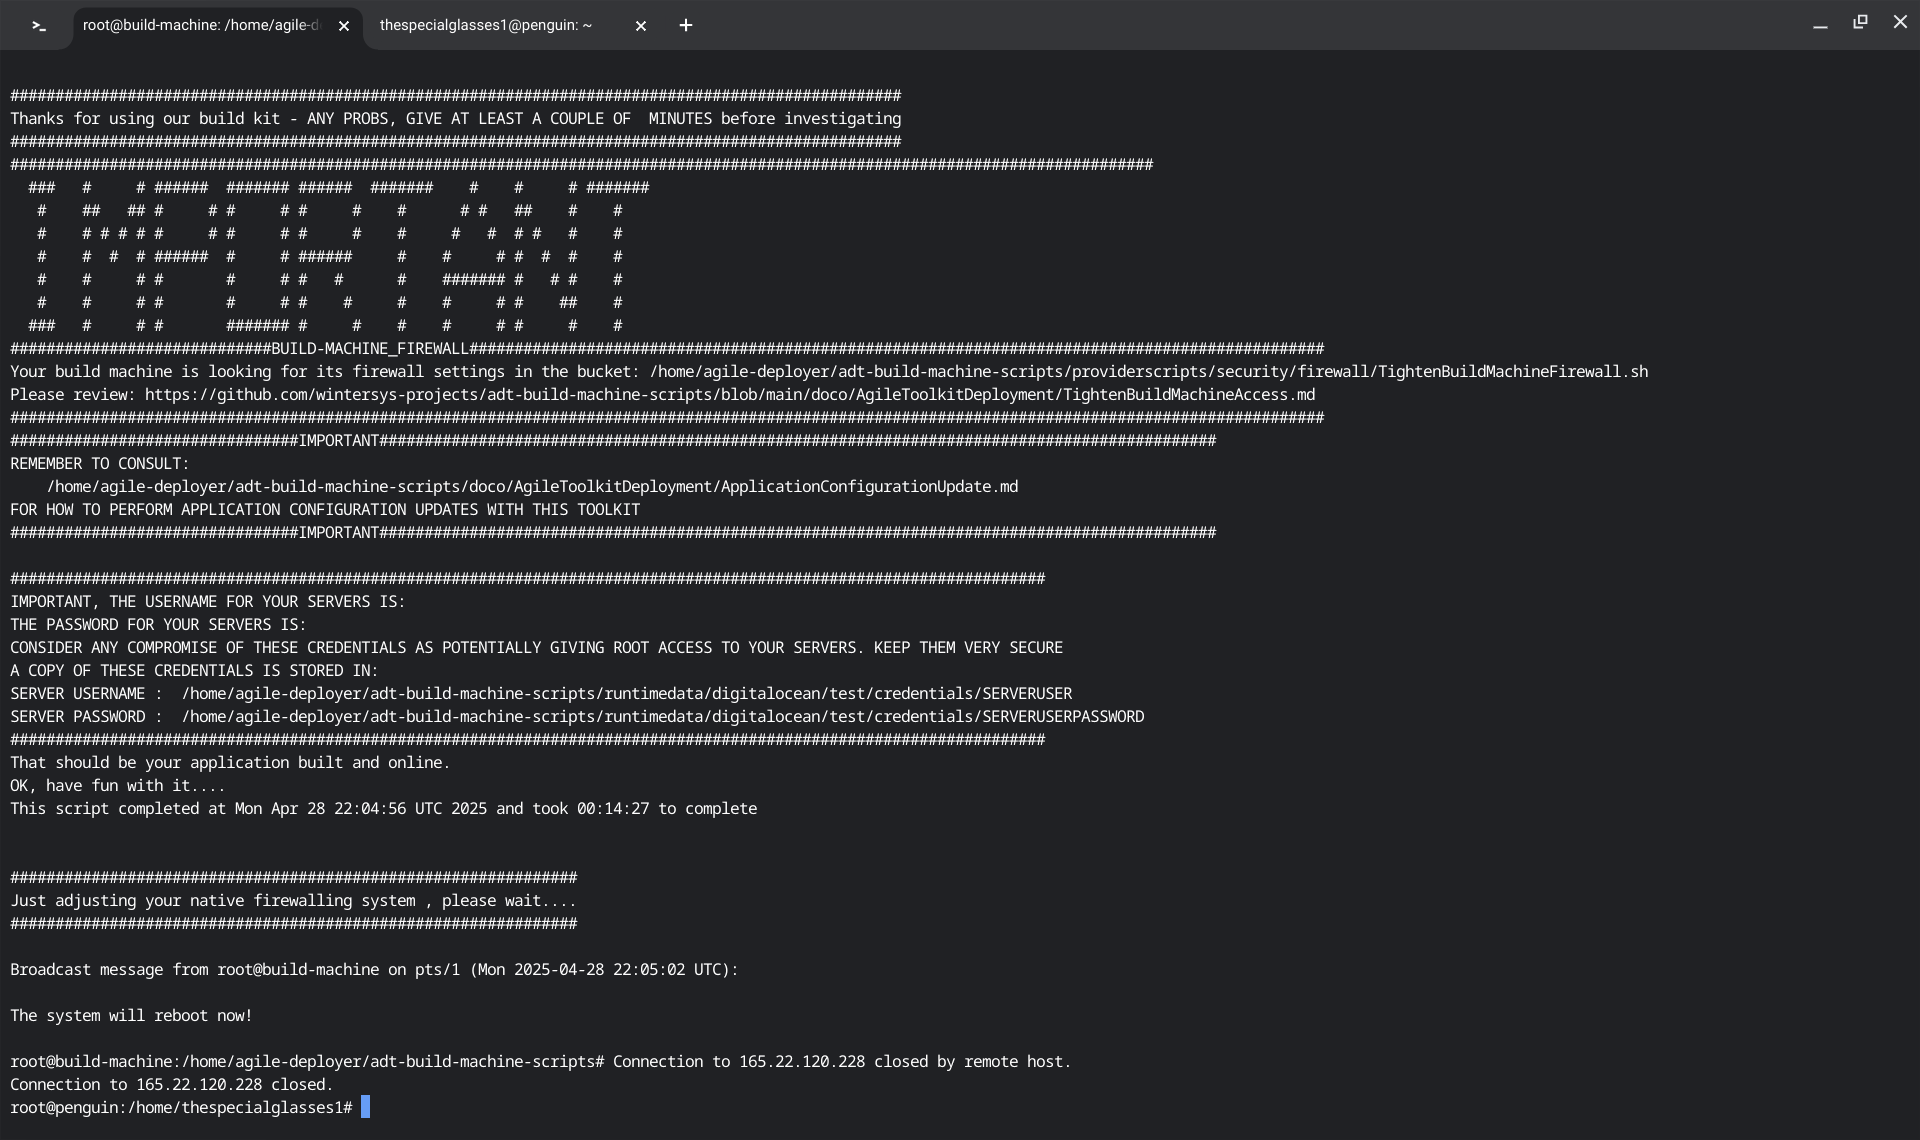Click the Terminal app icon in the tab strip
This screenshot has height=1140, width=1920.
click(x=38, y=26)
